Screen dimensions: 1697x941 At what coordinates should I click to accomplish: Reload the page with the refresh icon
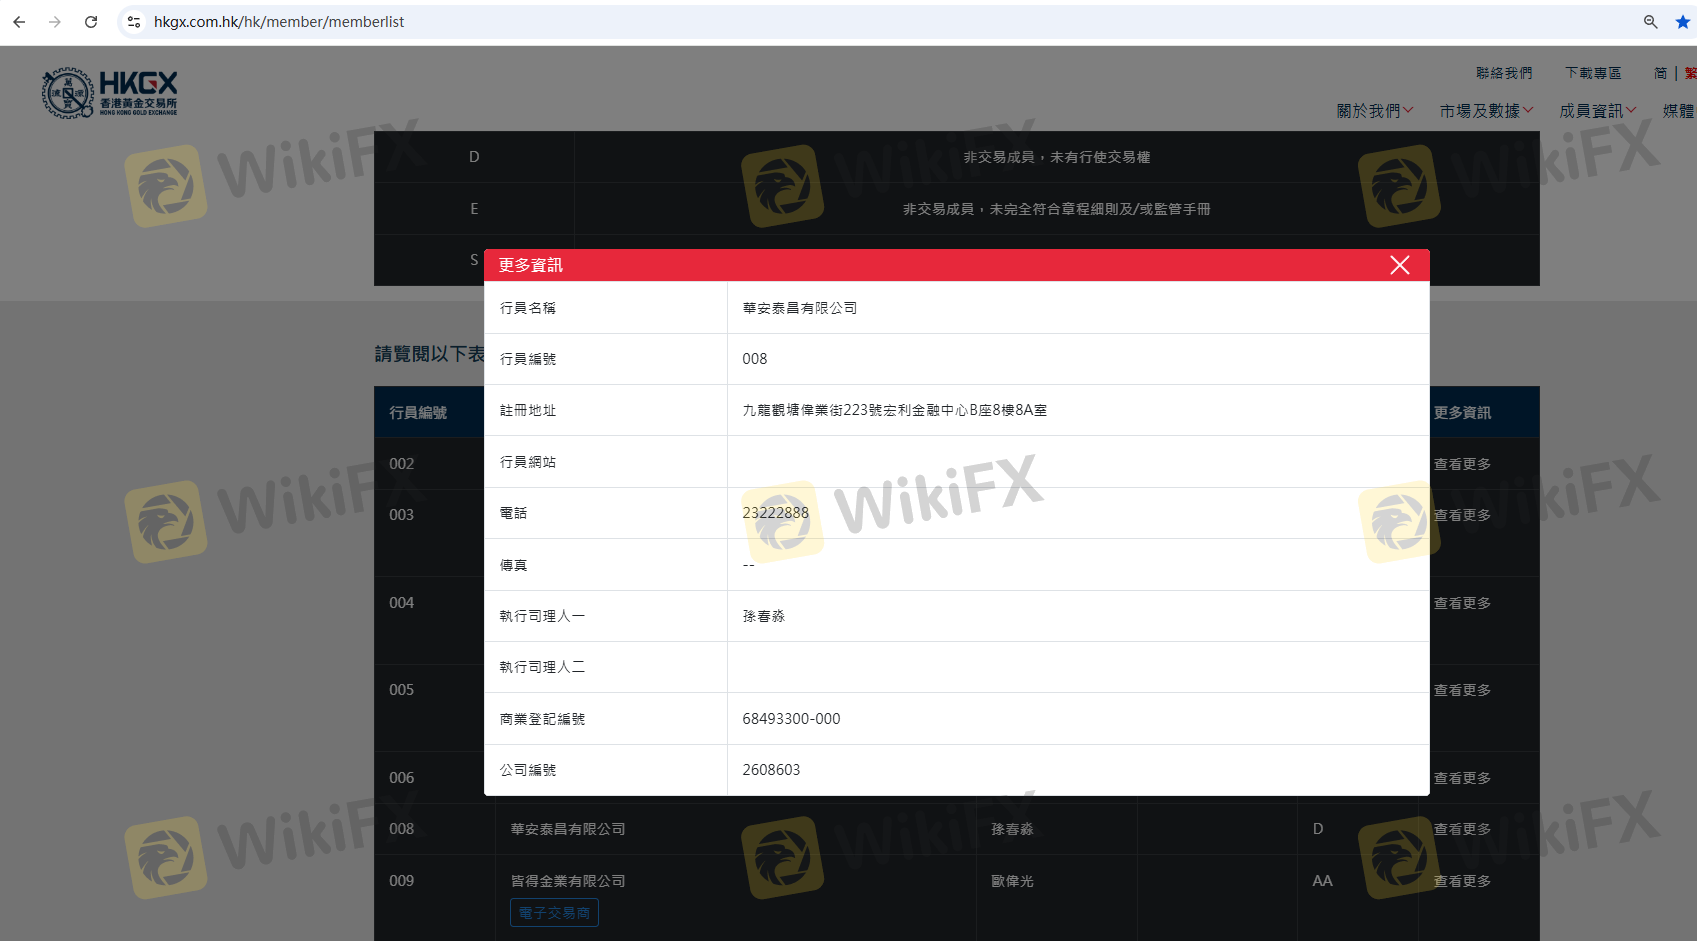tap(91, 22)
